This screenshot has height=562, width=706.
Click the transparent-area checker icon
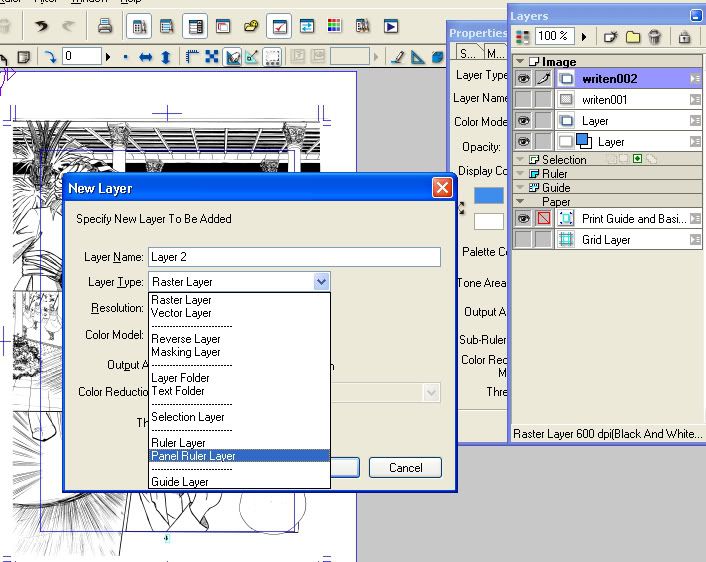click(x=212, y=57)
